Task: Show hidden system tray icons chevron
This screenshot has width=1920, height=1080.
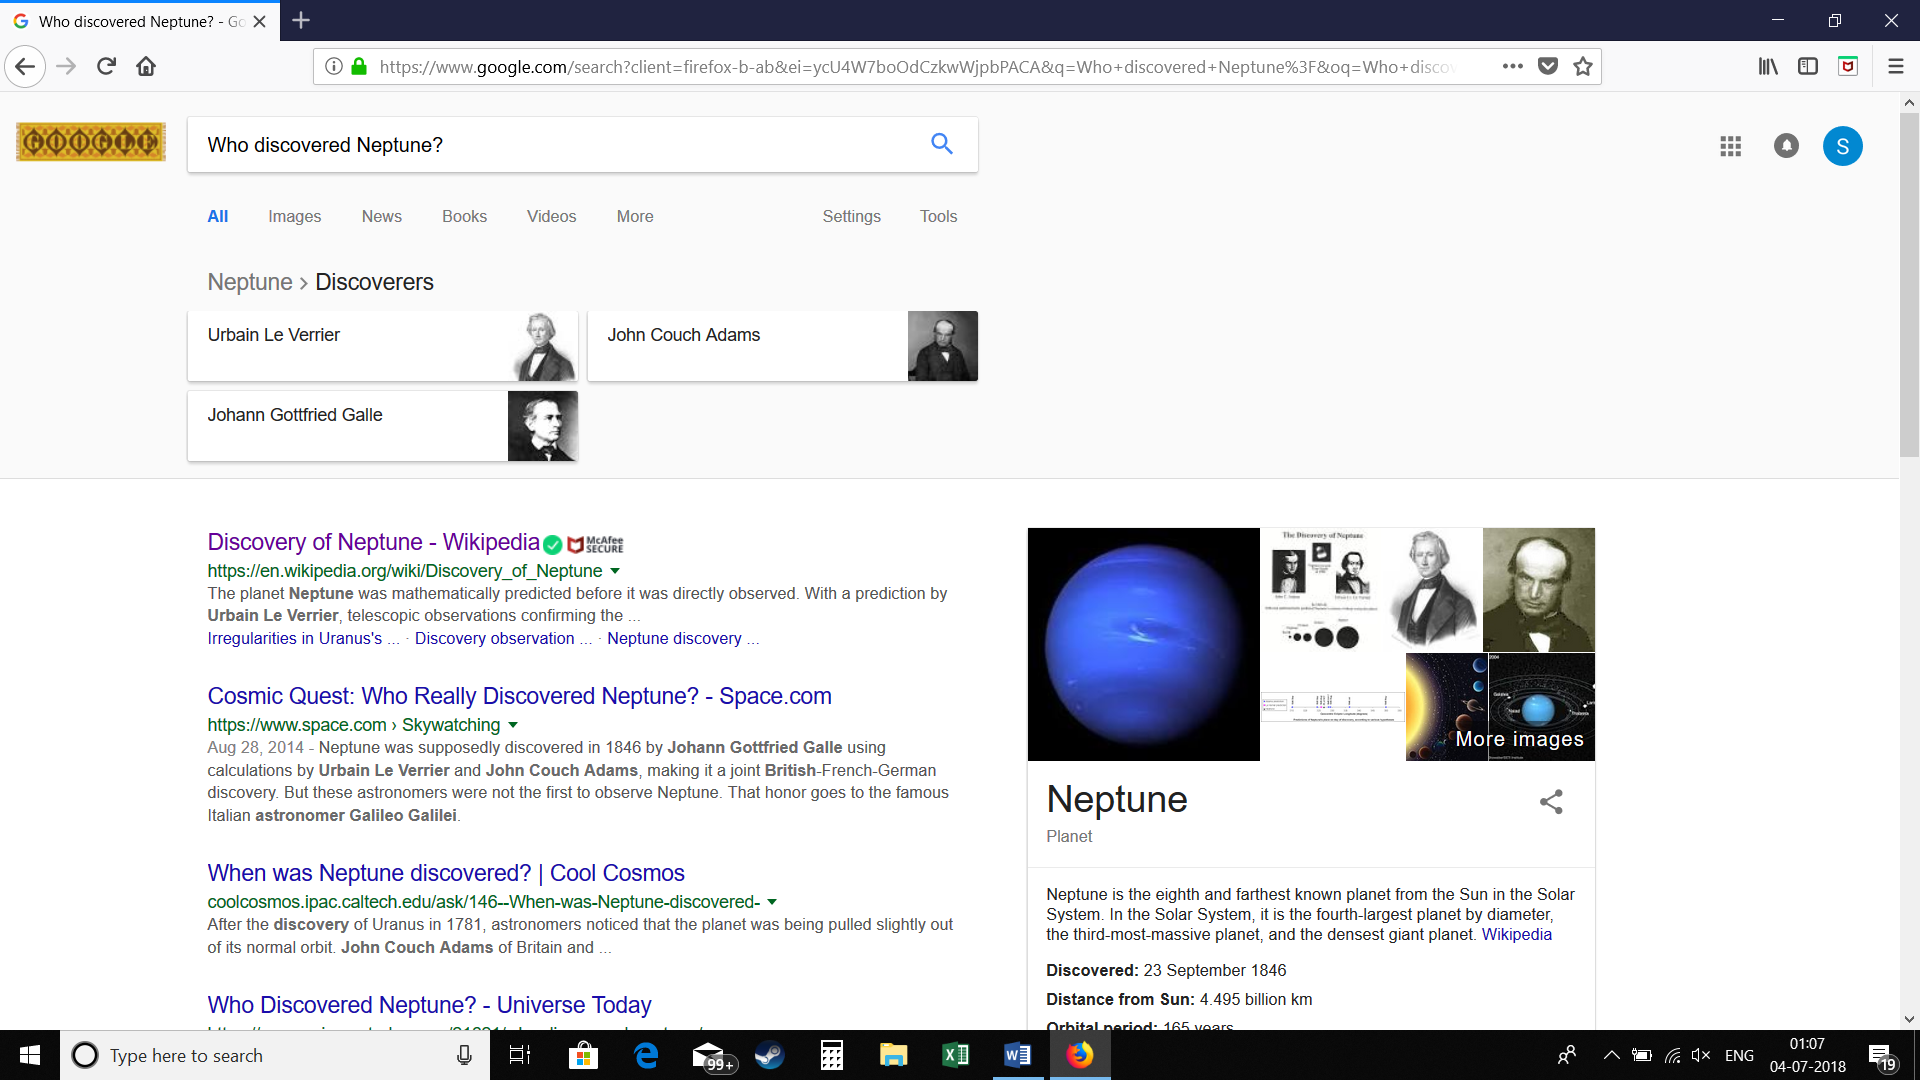Action: (1611, 1055)
